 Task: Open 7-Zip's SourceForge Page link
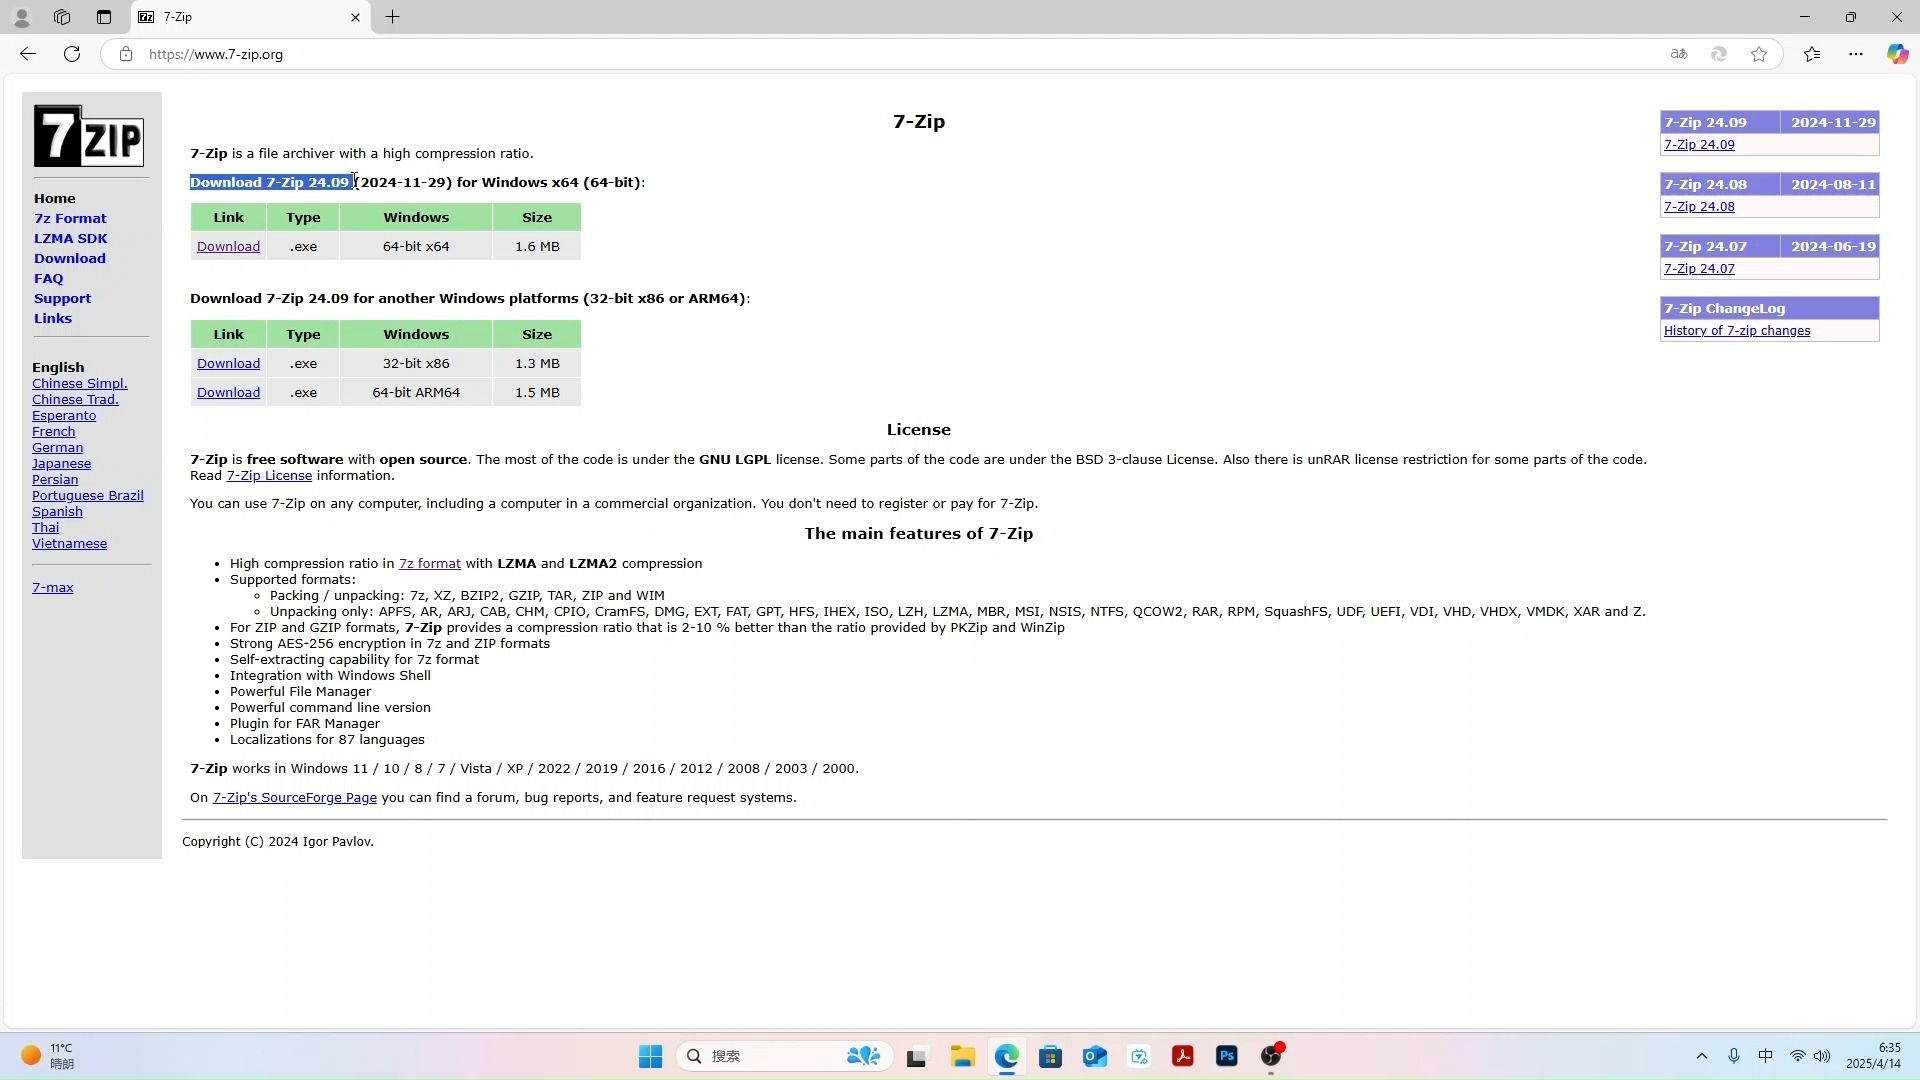coord(294,797)
